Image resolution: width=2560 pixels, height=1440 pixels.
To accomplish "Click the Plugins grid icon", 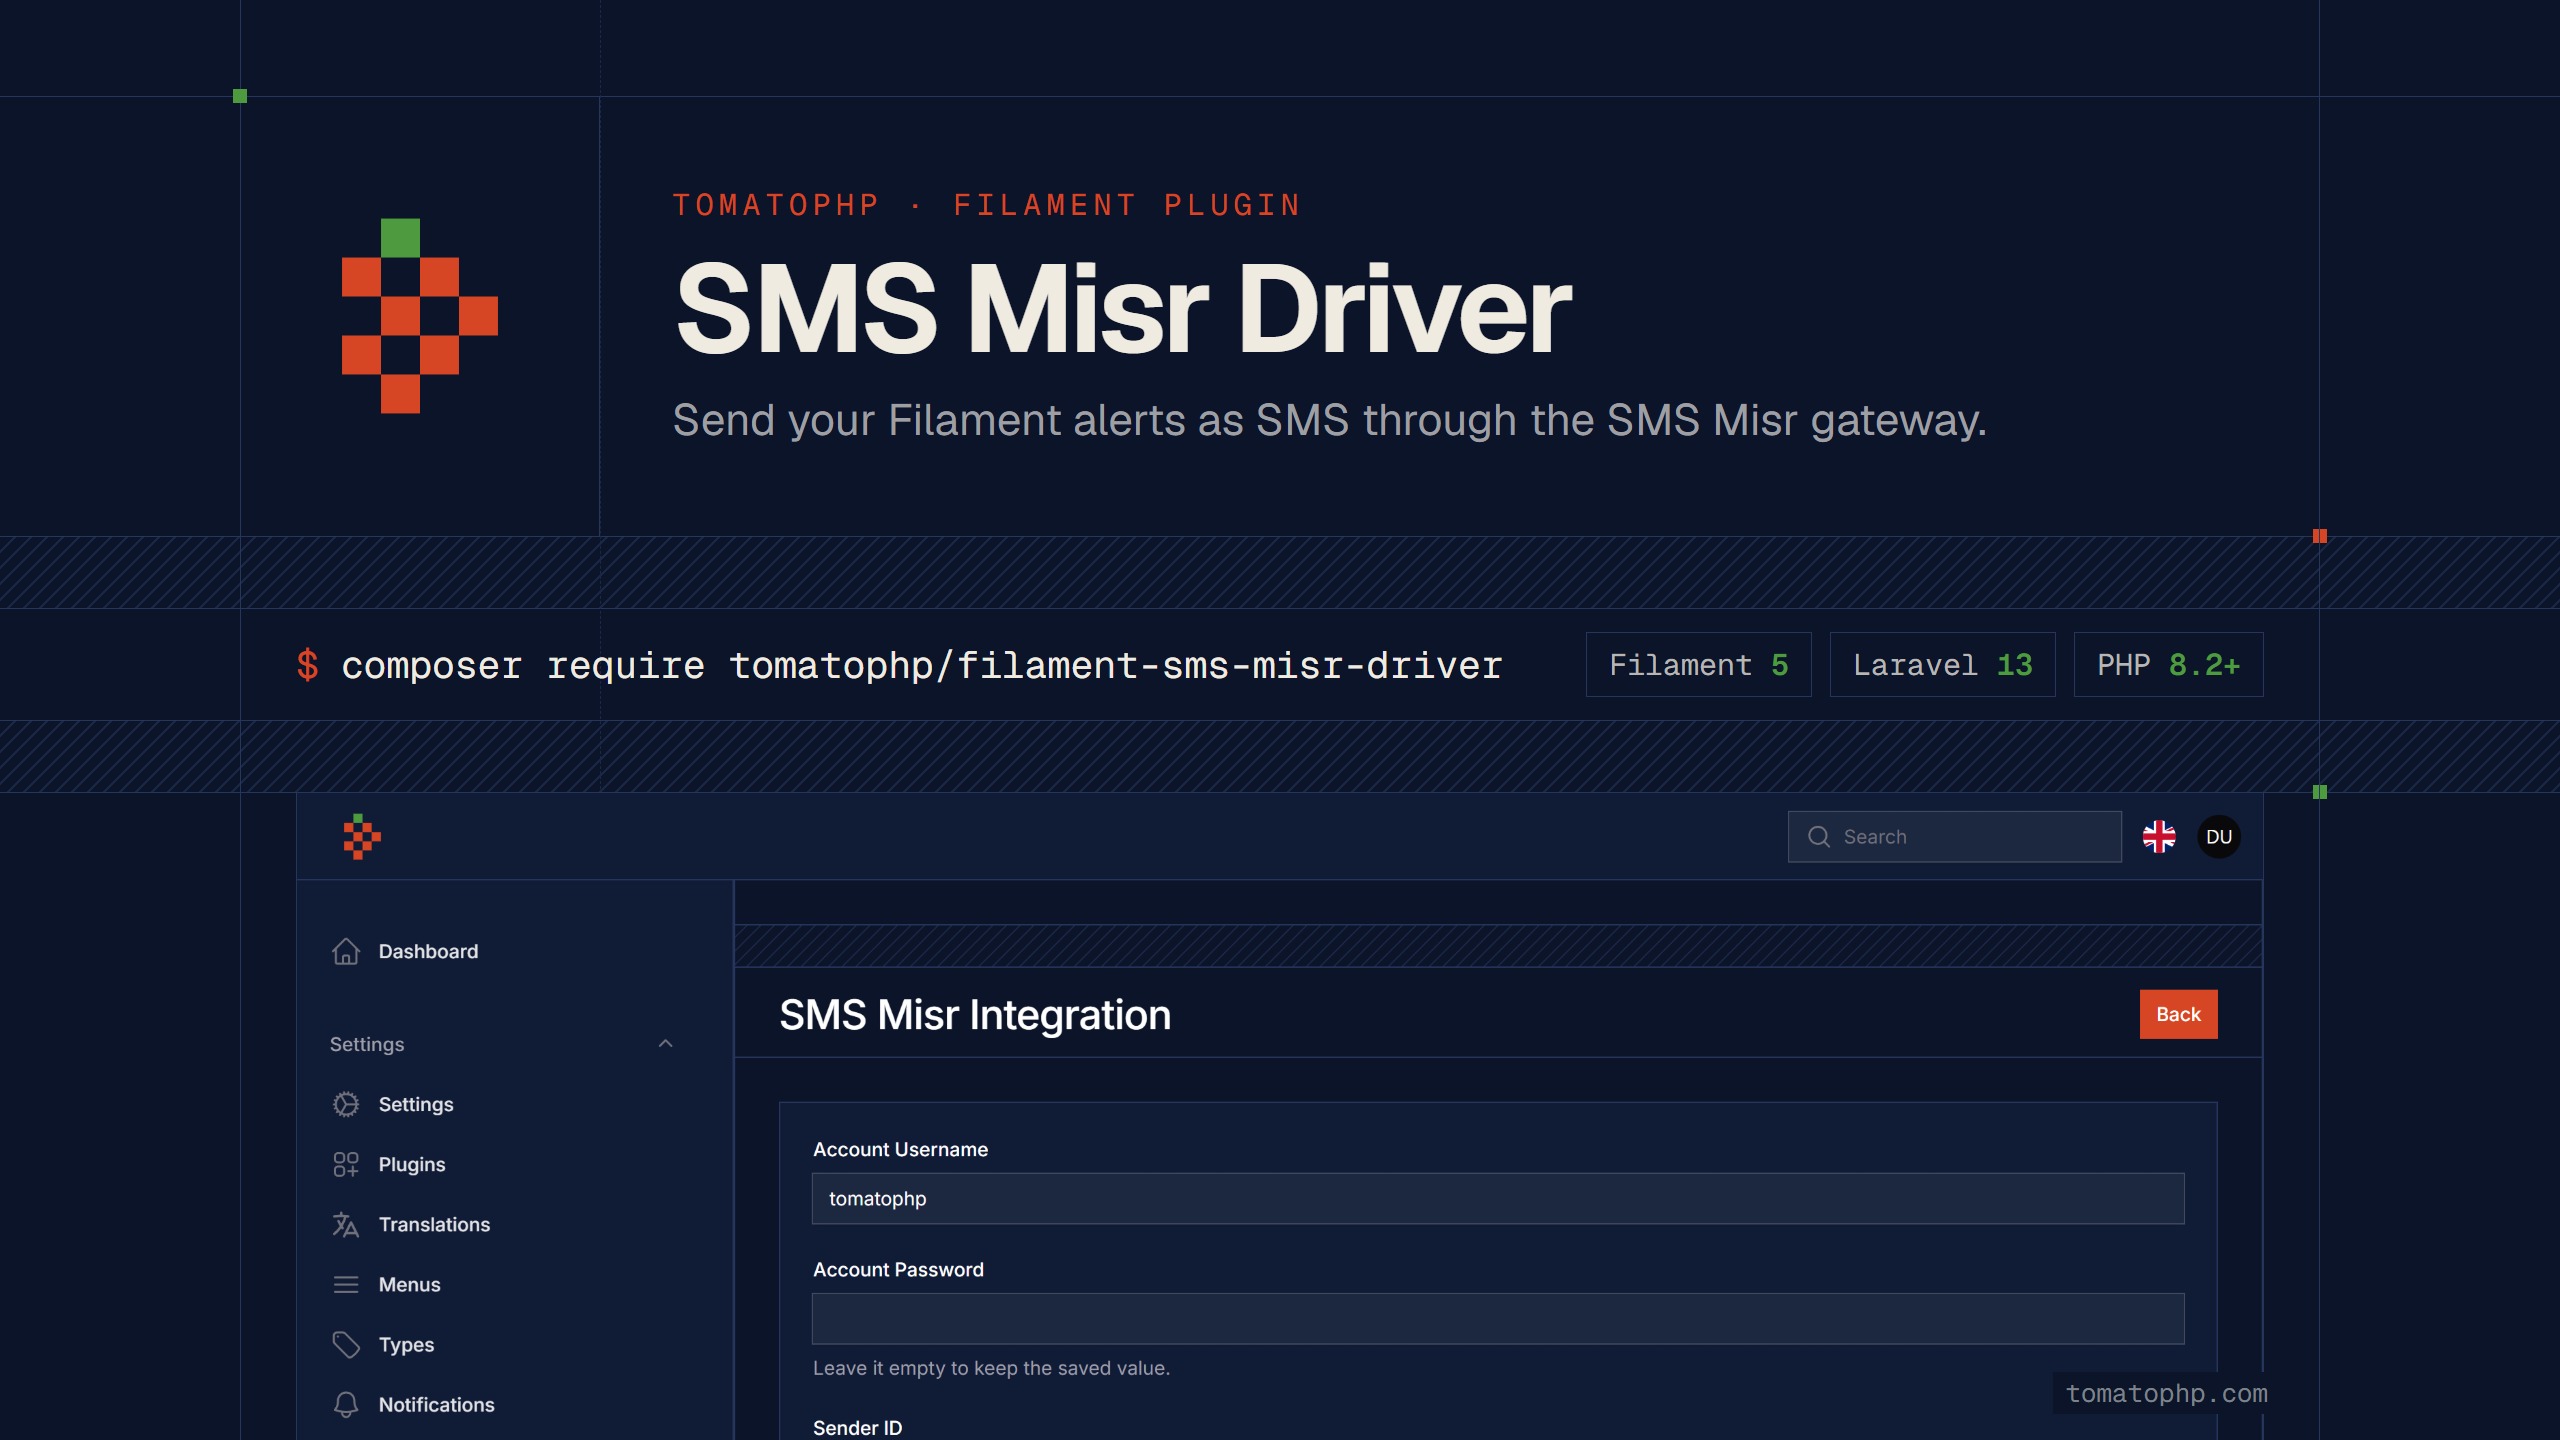I will [x=346, y=1164].
